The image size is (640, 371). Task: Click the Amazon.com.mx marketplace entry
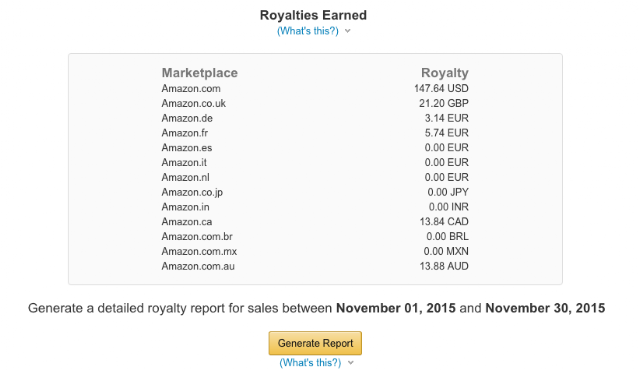pos(199,251)
